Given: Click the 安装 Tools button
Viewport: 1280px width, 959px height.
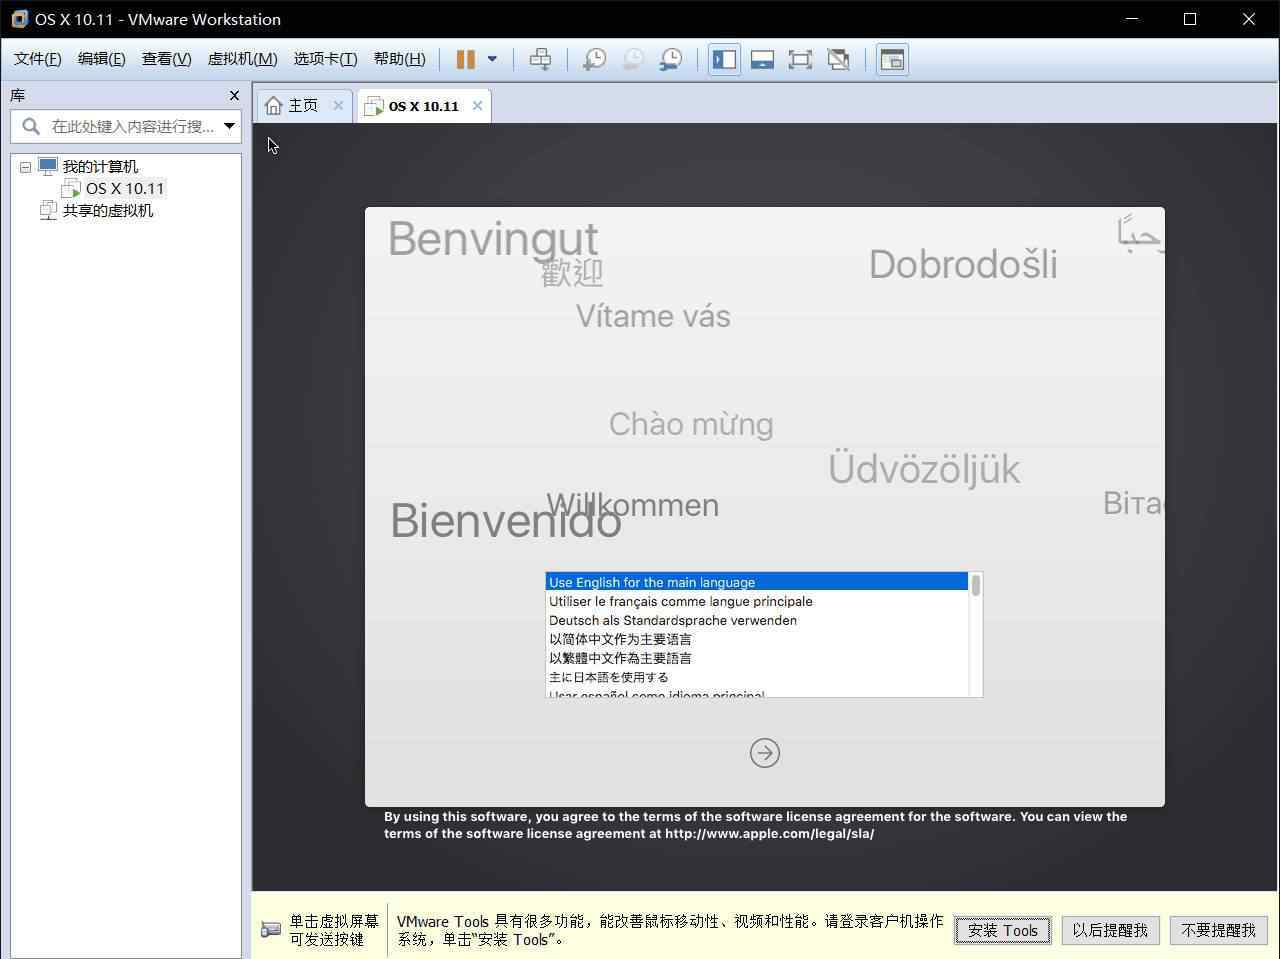Looking at the screenshot, I should click(x=1003, y=930).
